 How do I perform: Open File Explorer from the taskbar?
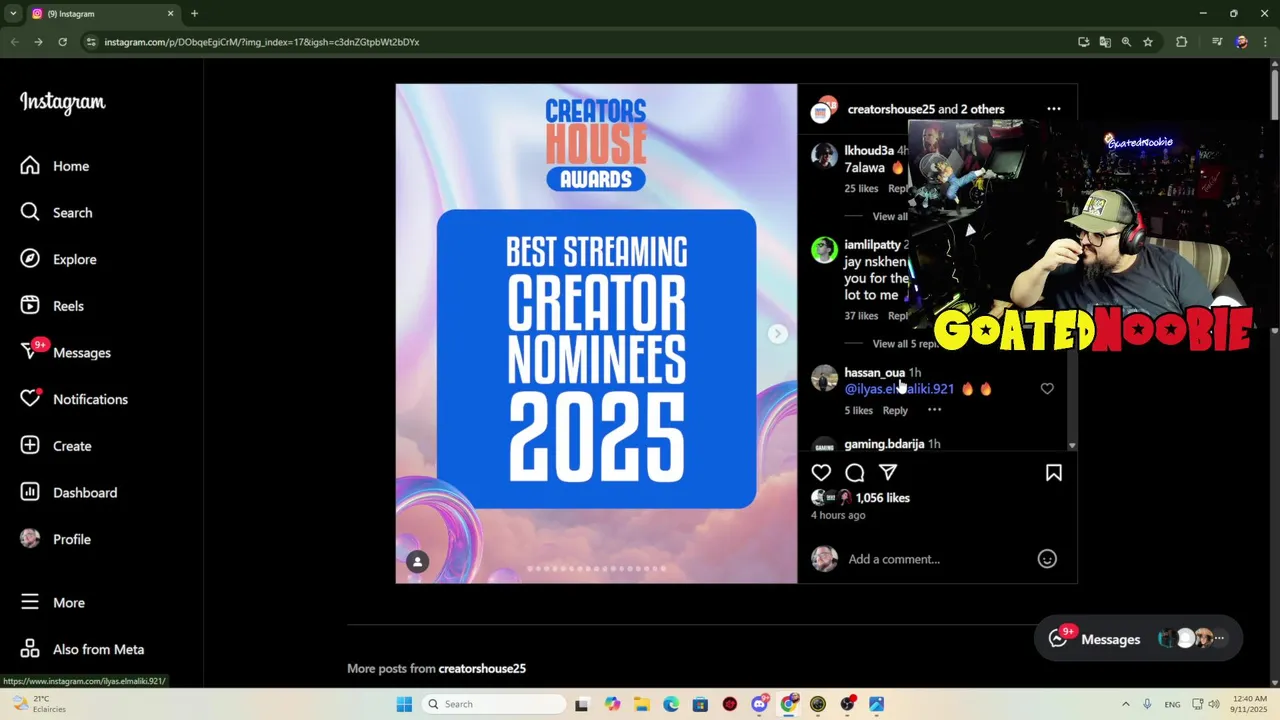(x=641, y=704)
